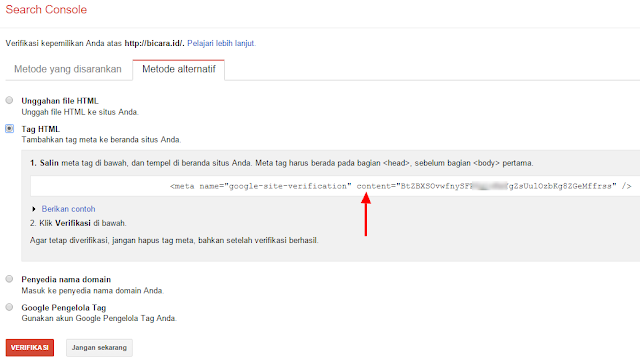Click the 'Agar tetap diverifikasi' note text

[174, 240]
